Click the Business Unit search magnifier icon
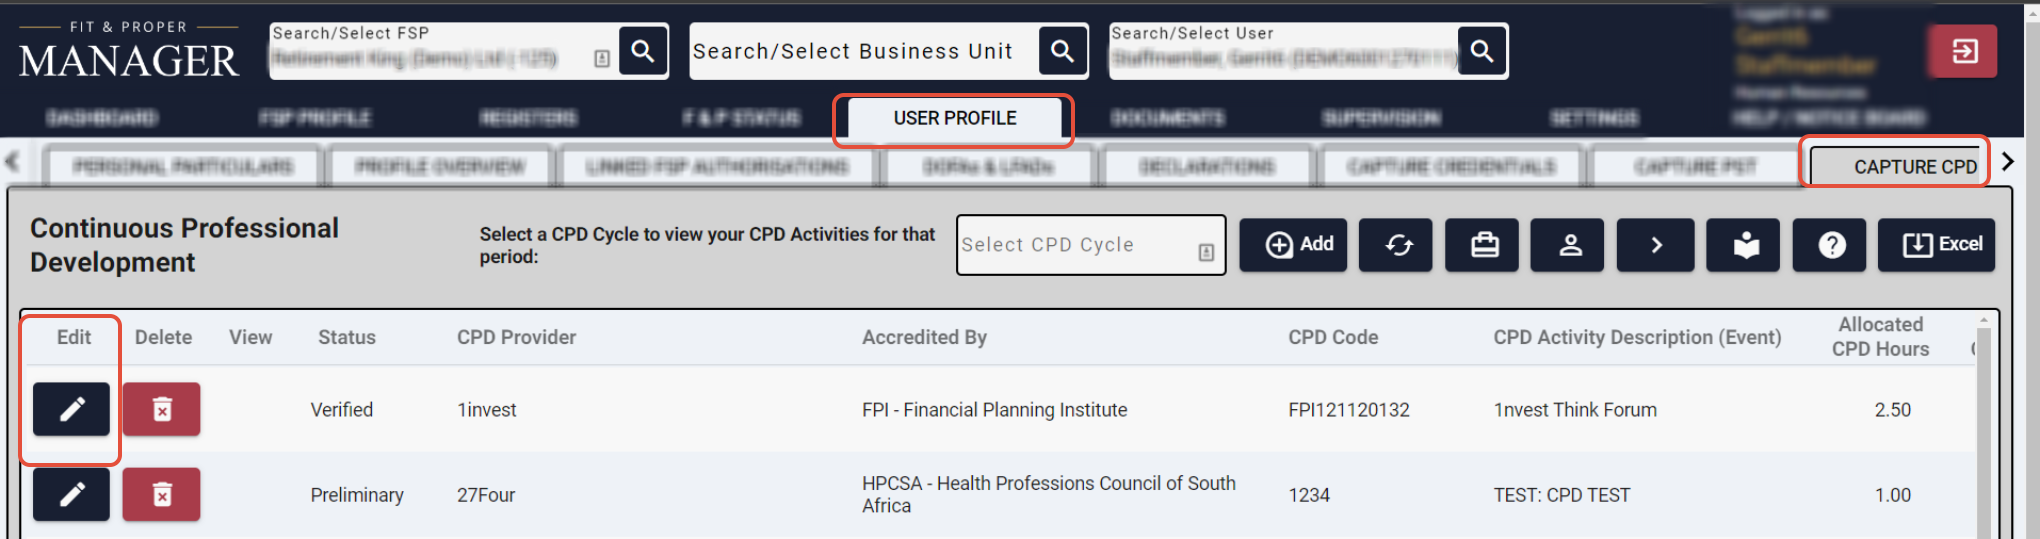This screenshot has width=2040, height=539. coord(1062,51)
